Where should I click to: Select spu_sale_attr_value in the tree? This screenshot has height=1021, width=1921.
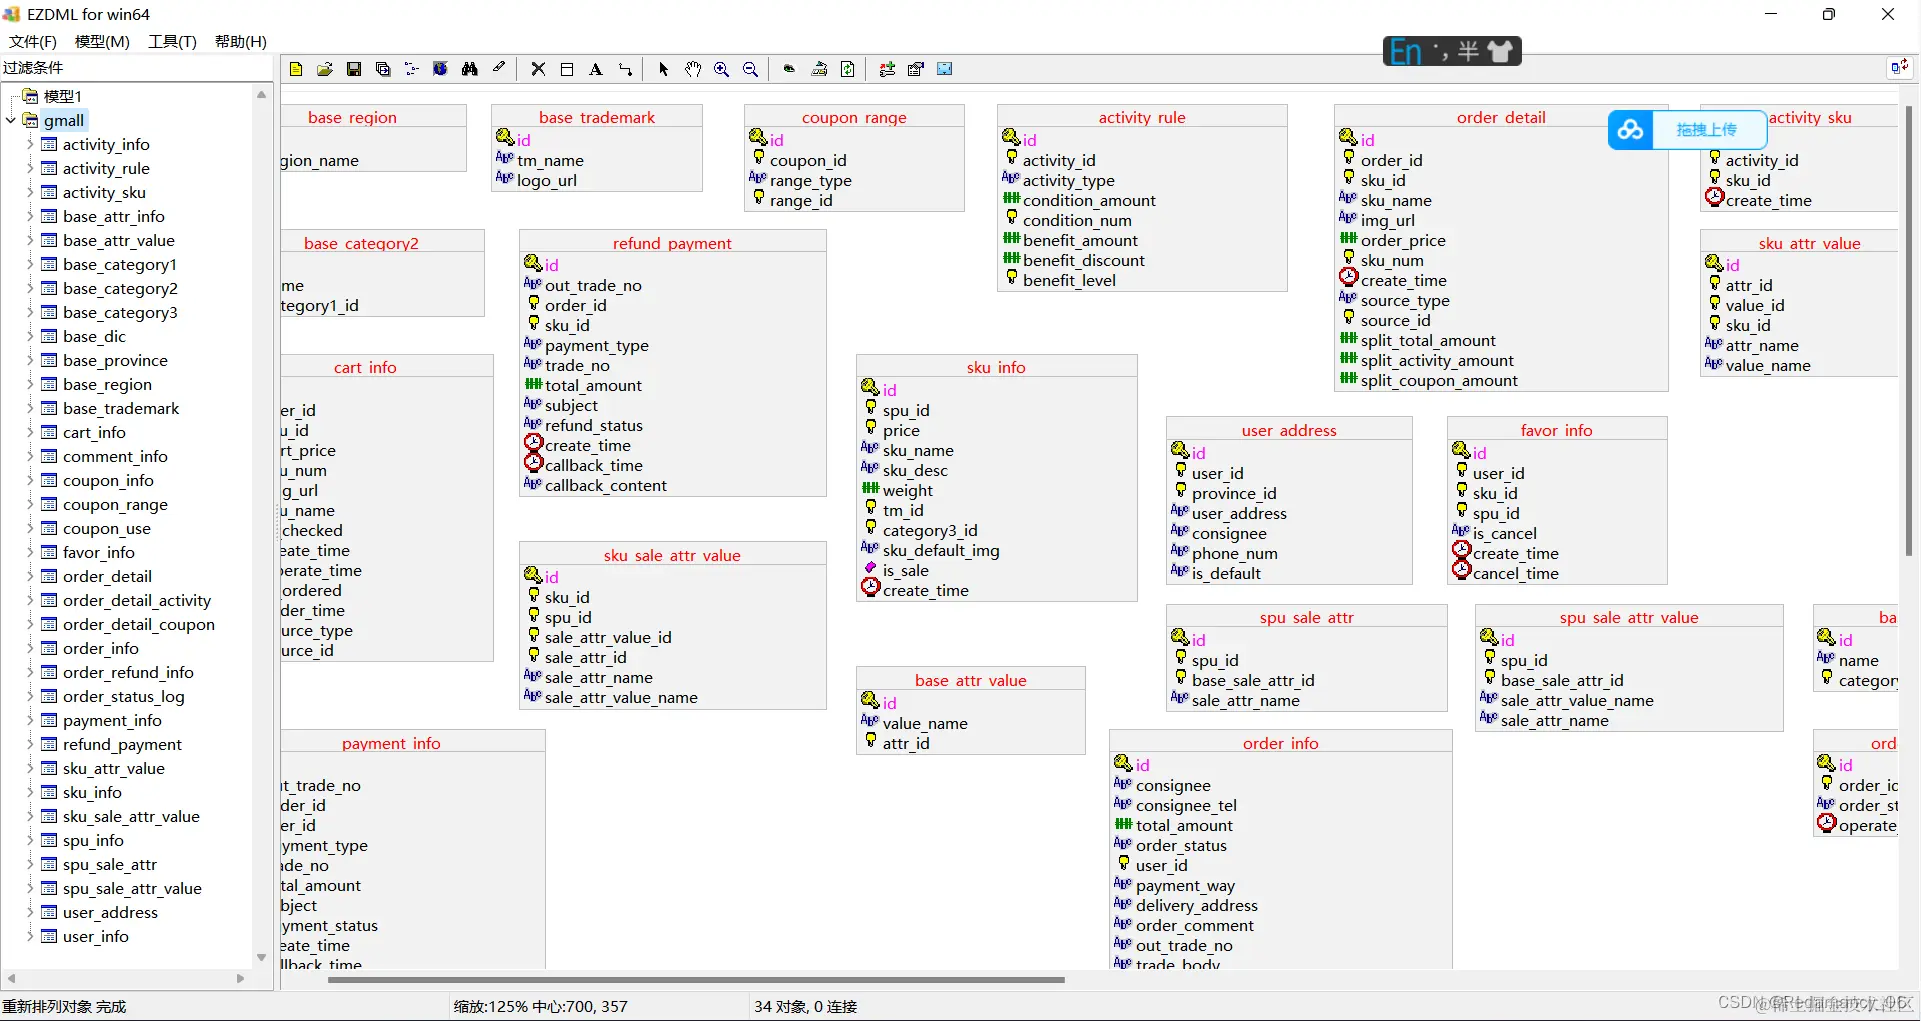coord(132,888)
